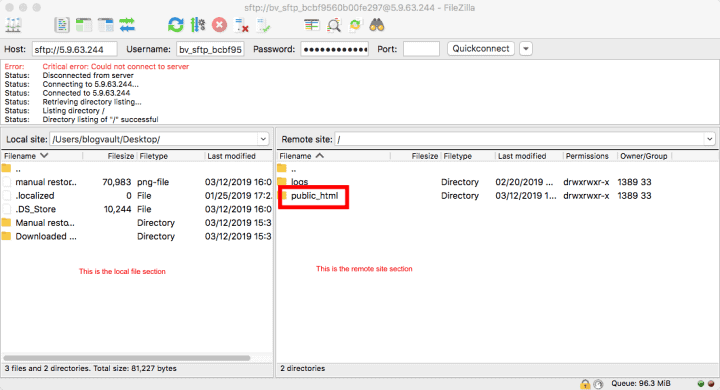Reconnect to last server icon

tap(264, 25)
